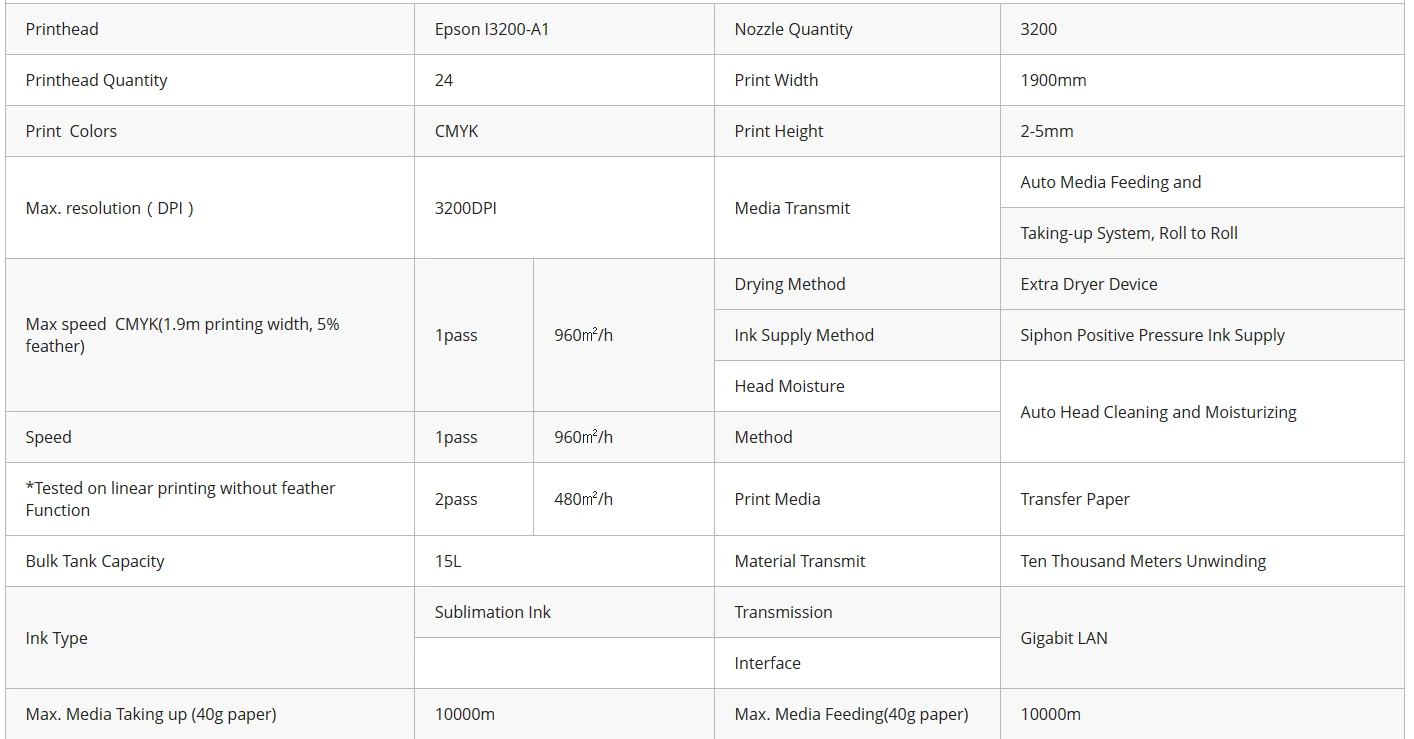Click Taking-up System, Roll to Roll cell
Screen dimensions: 1414x739
(1202, 233)
